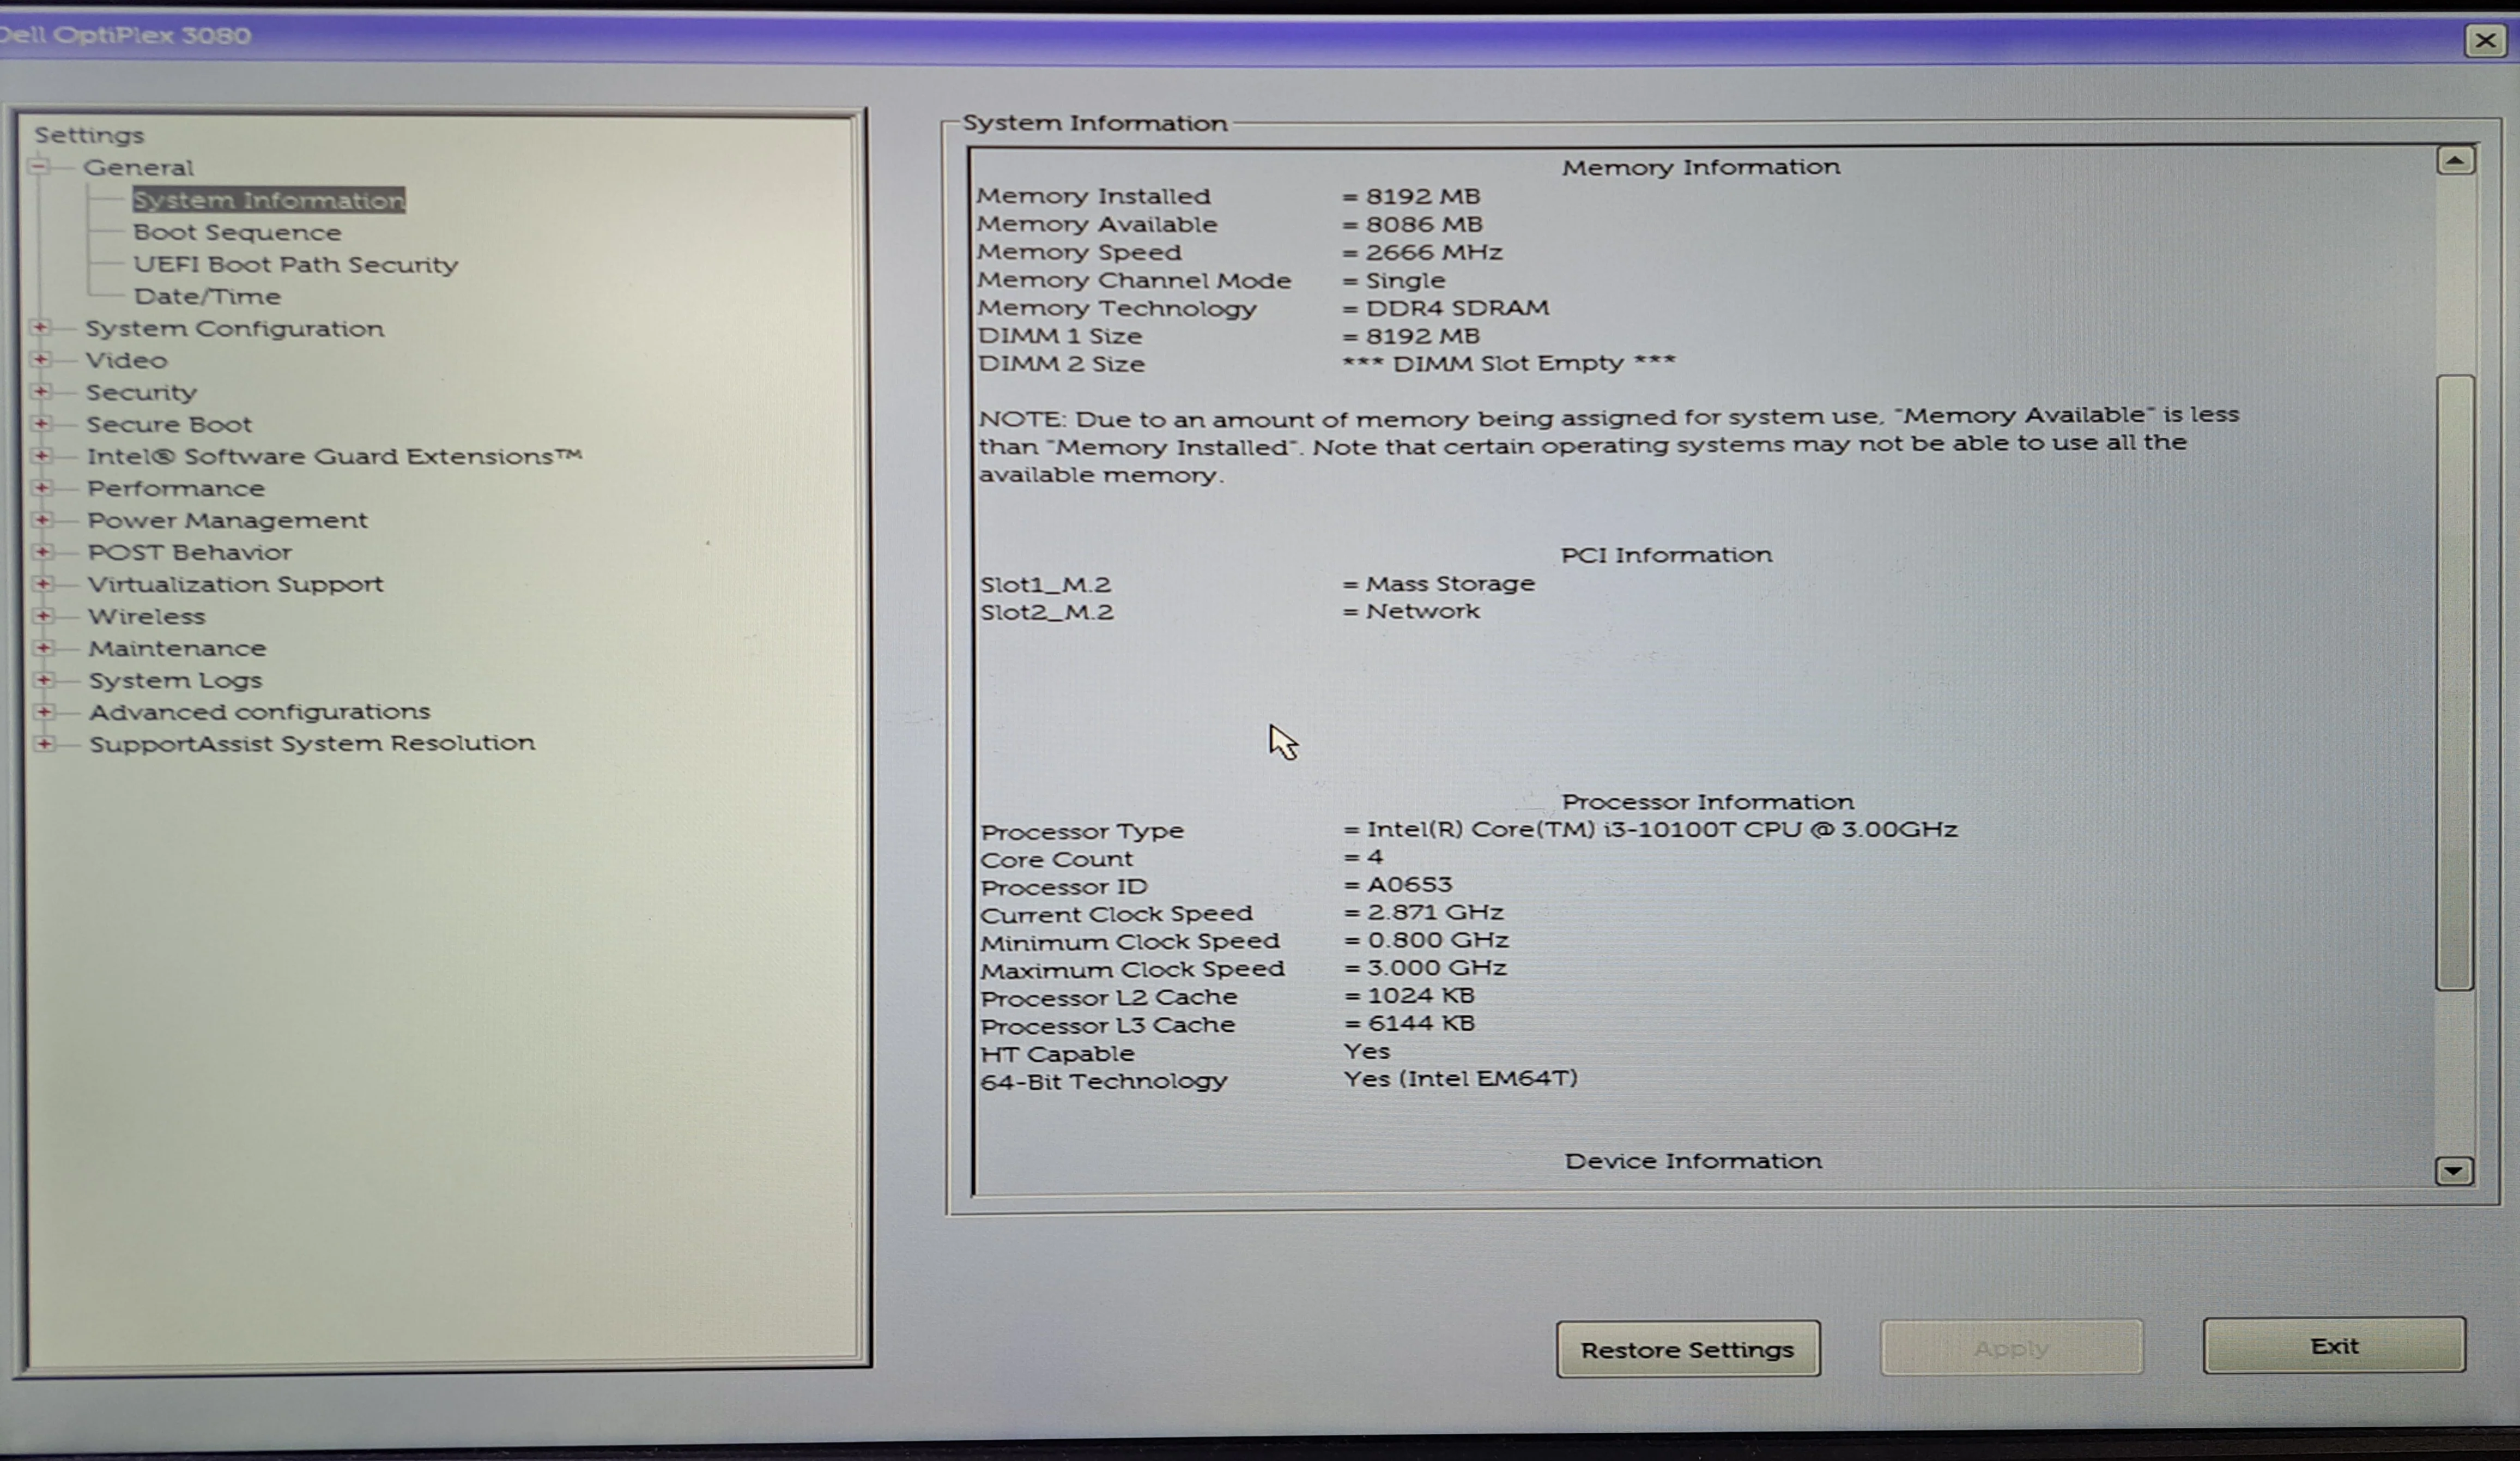The width and height of the screenshot is (2520, 1461).
Task: Expand the System Logs node
Action: tap(44, 679)
